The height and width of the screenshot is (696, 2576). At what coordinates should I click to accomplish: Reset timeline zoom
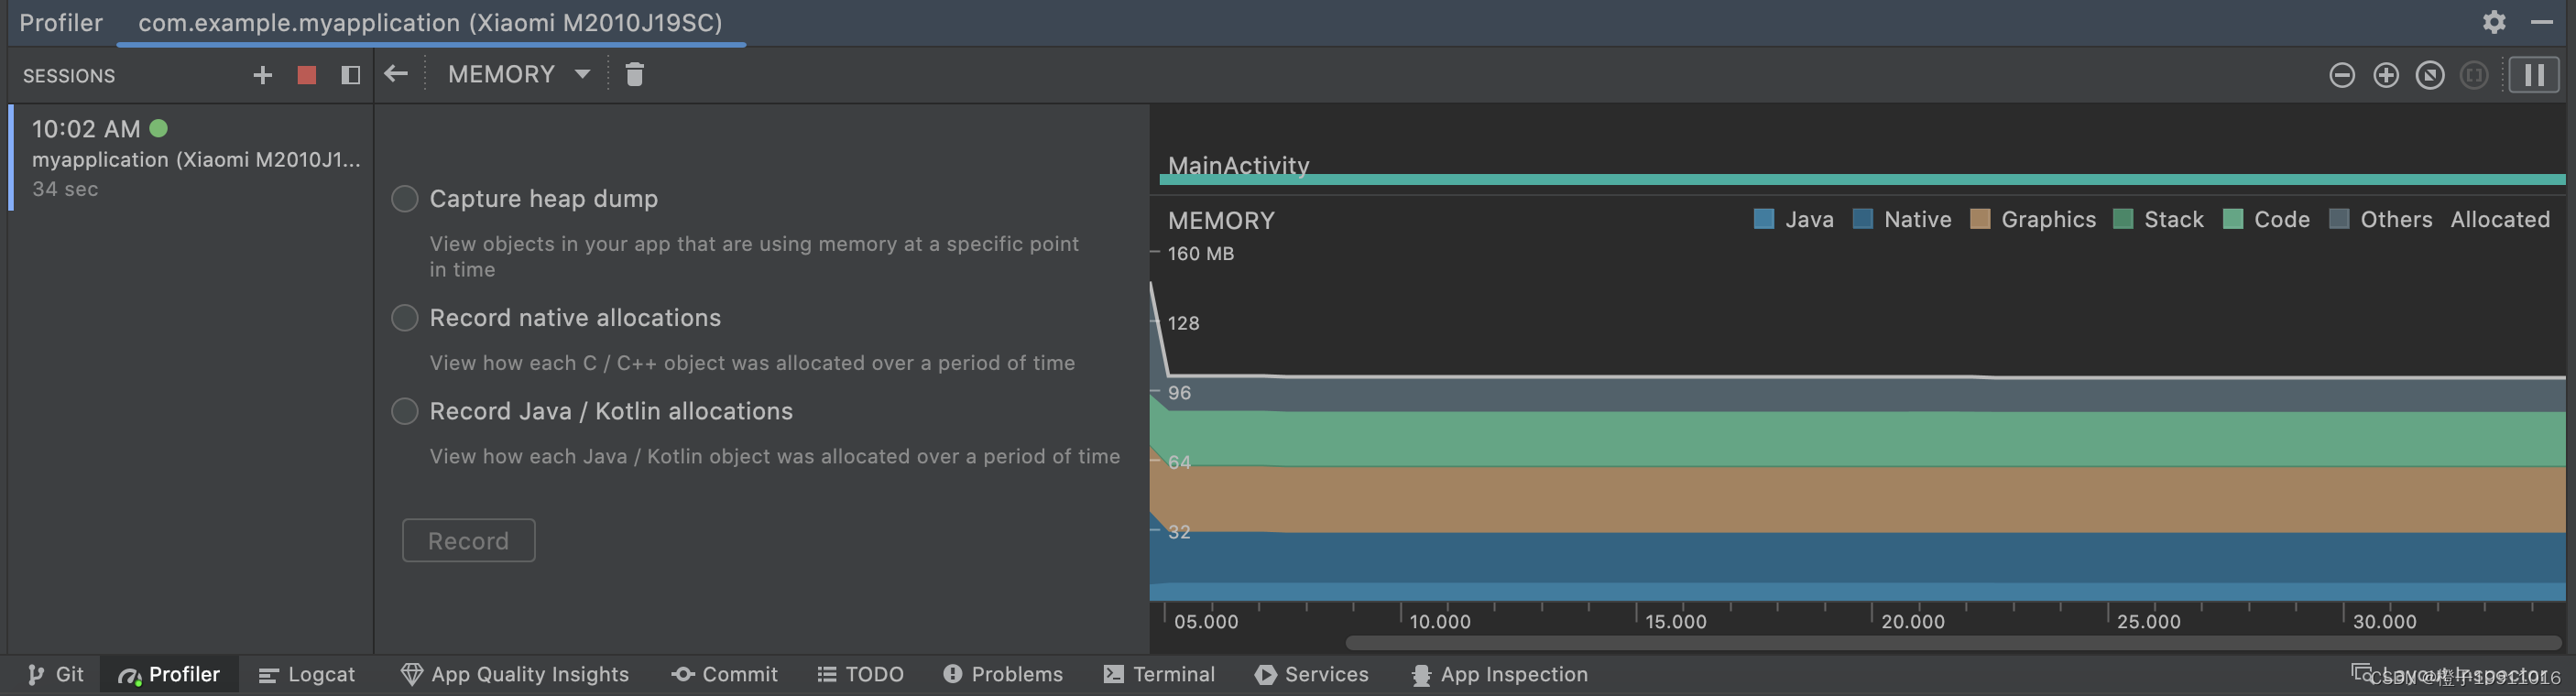2430,75
